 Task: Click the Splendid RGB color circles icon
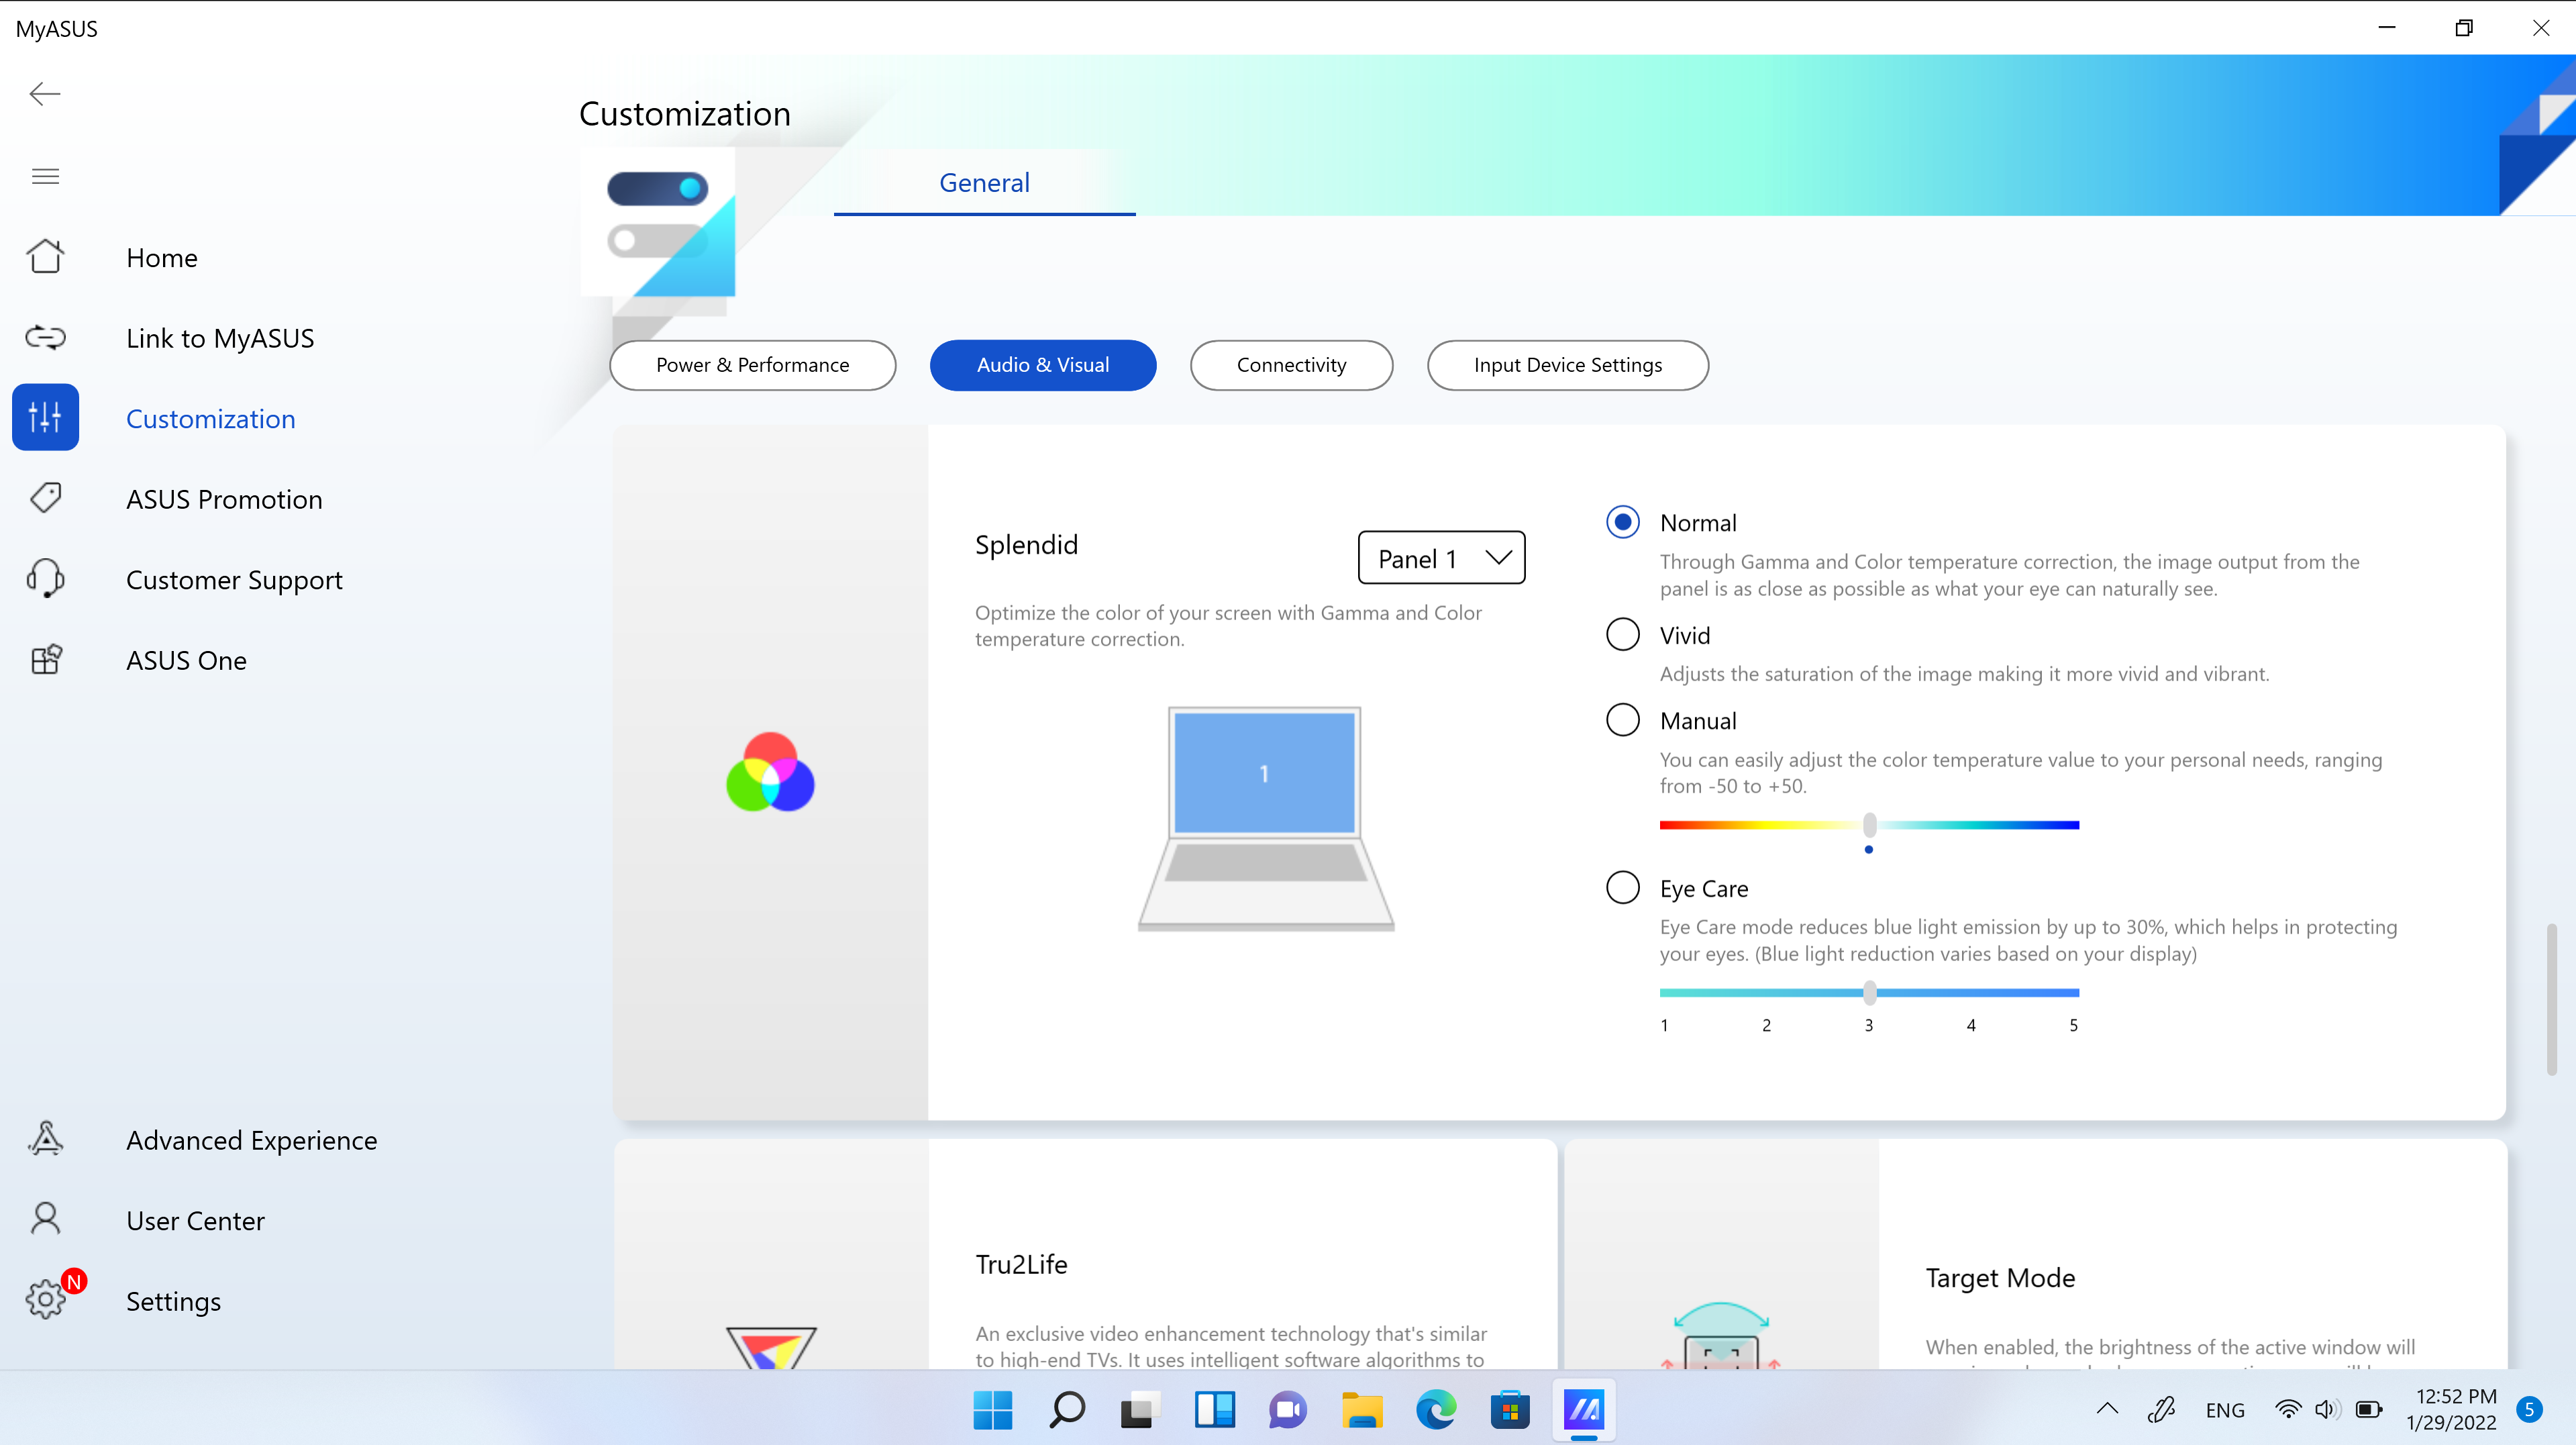click(770, 772)
